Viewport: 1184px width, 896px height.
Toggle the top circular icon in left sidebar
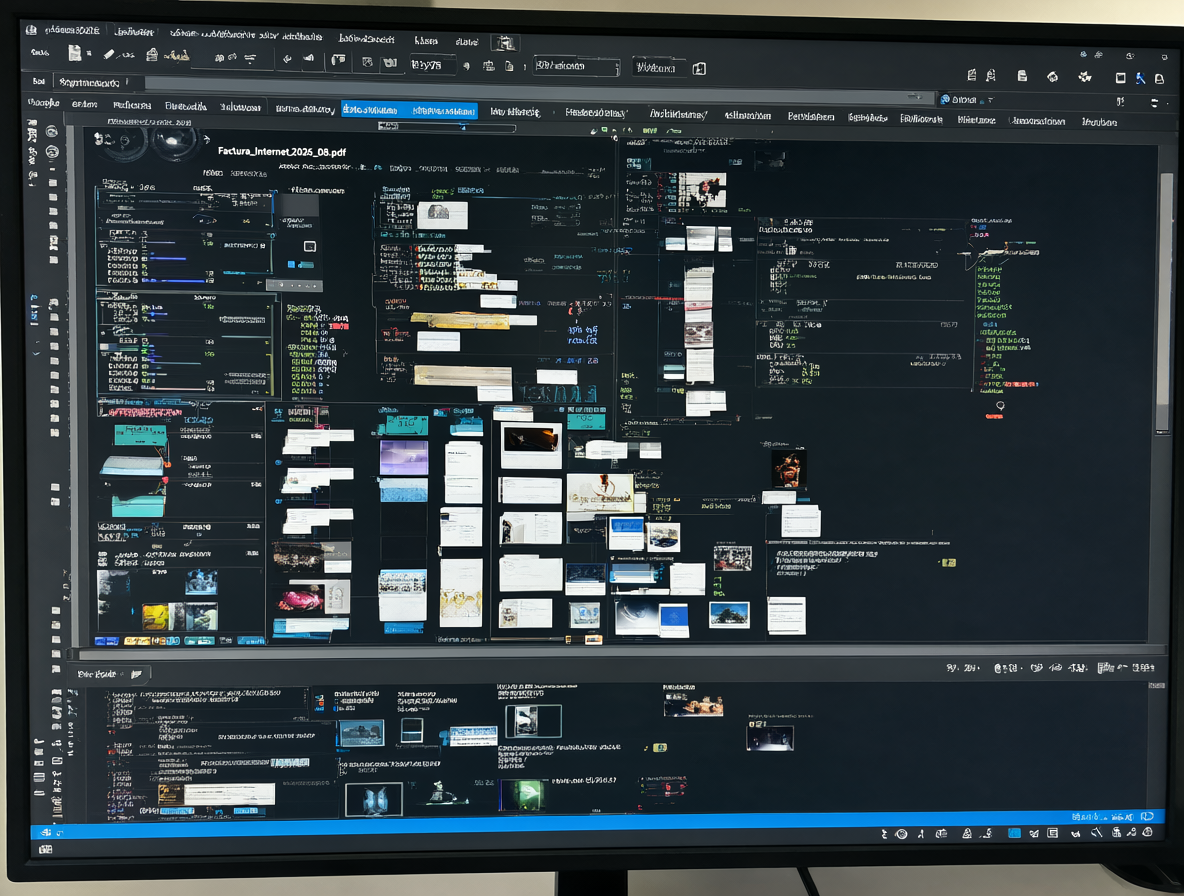51,131
